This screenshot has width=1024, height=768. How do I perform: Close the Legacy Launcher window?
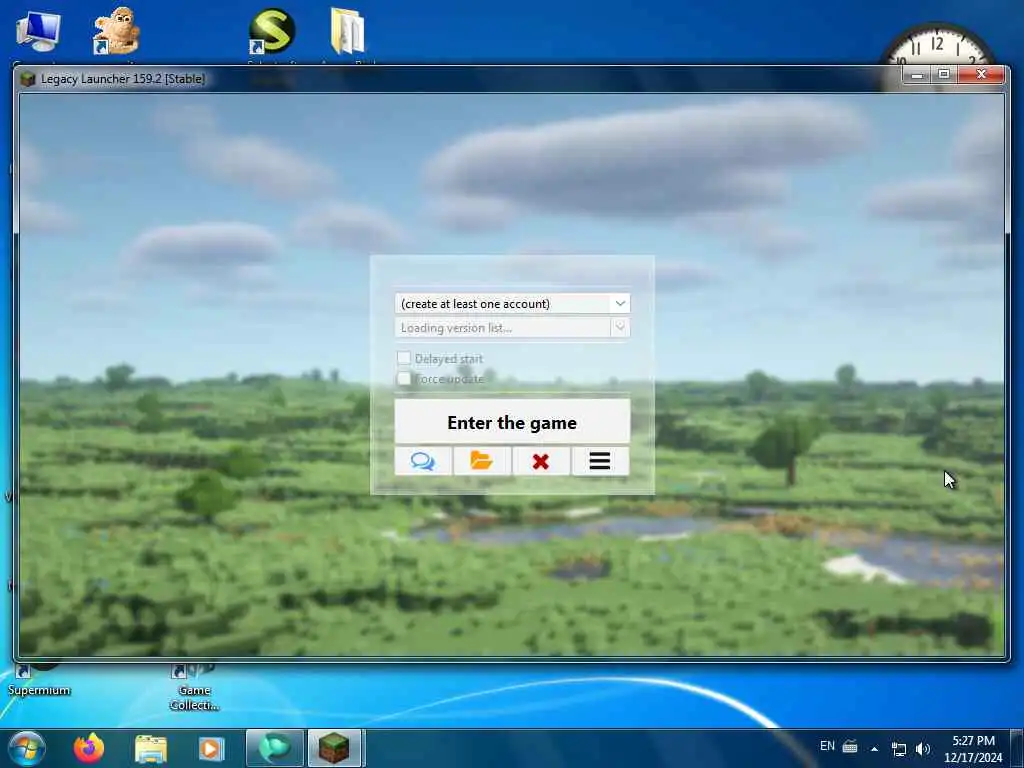981,75
